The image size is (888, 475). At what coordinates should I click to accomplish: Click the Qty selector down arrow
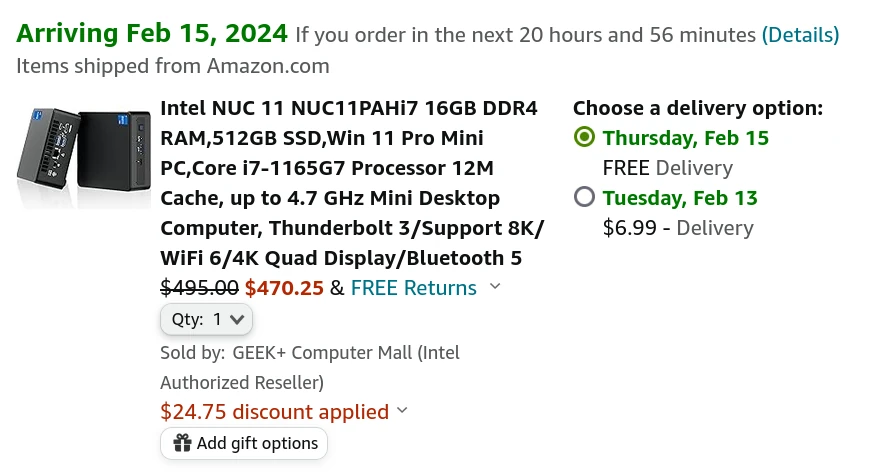[x=237, y=320]
